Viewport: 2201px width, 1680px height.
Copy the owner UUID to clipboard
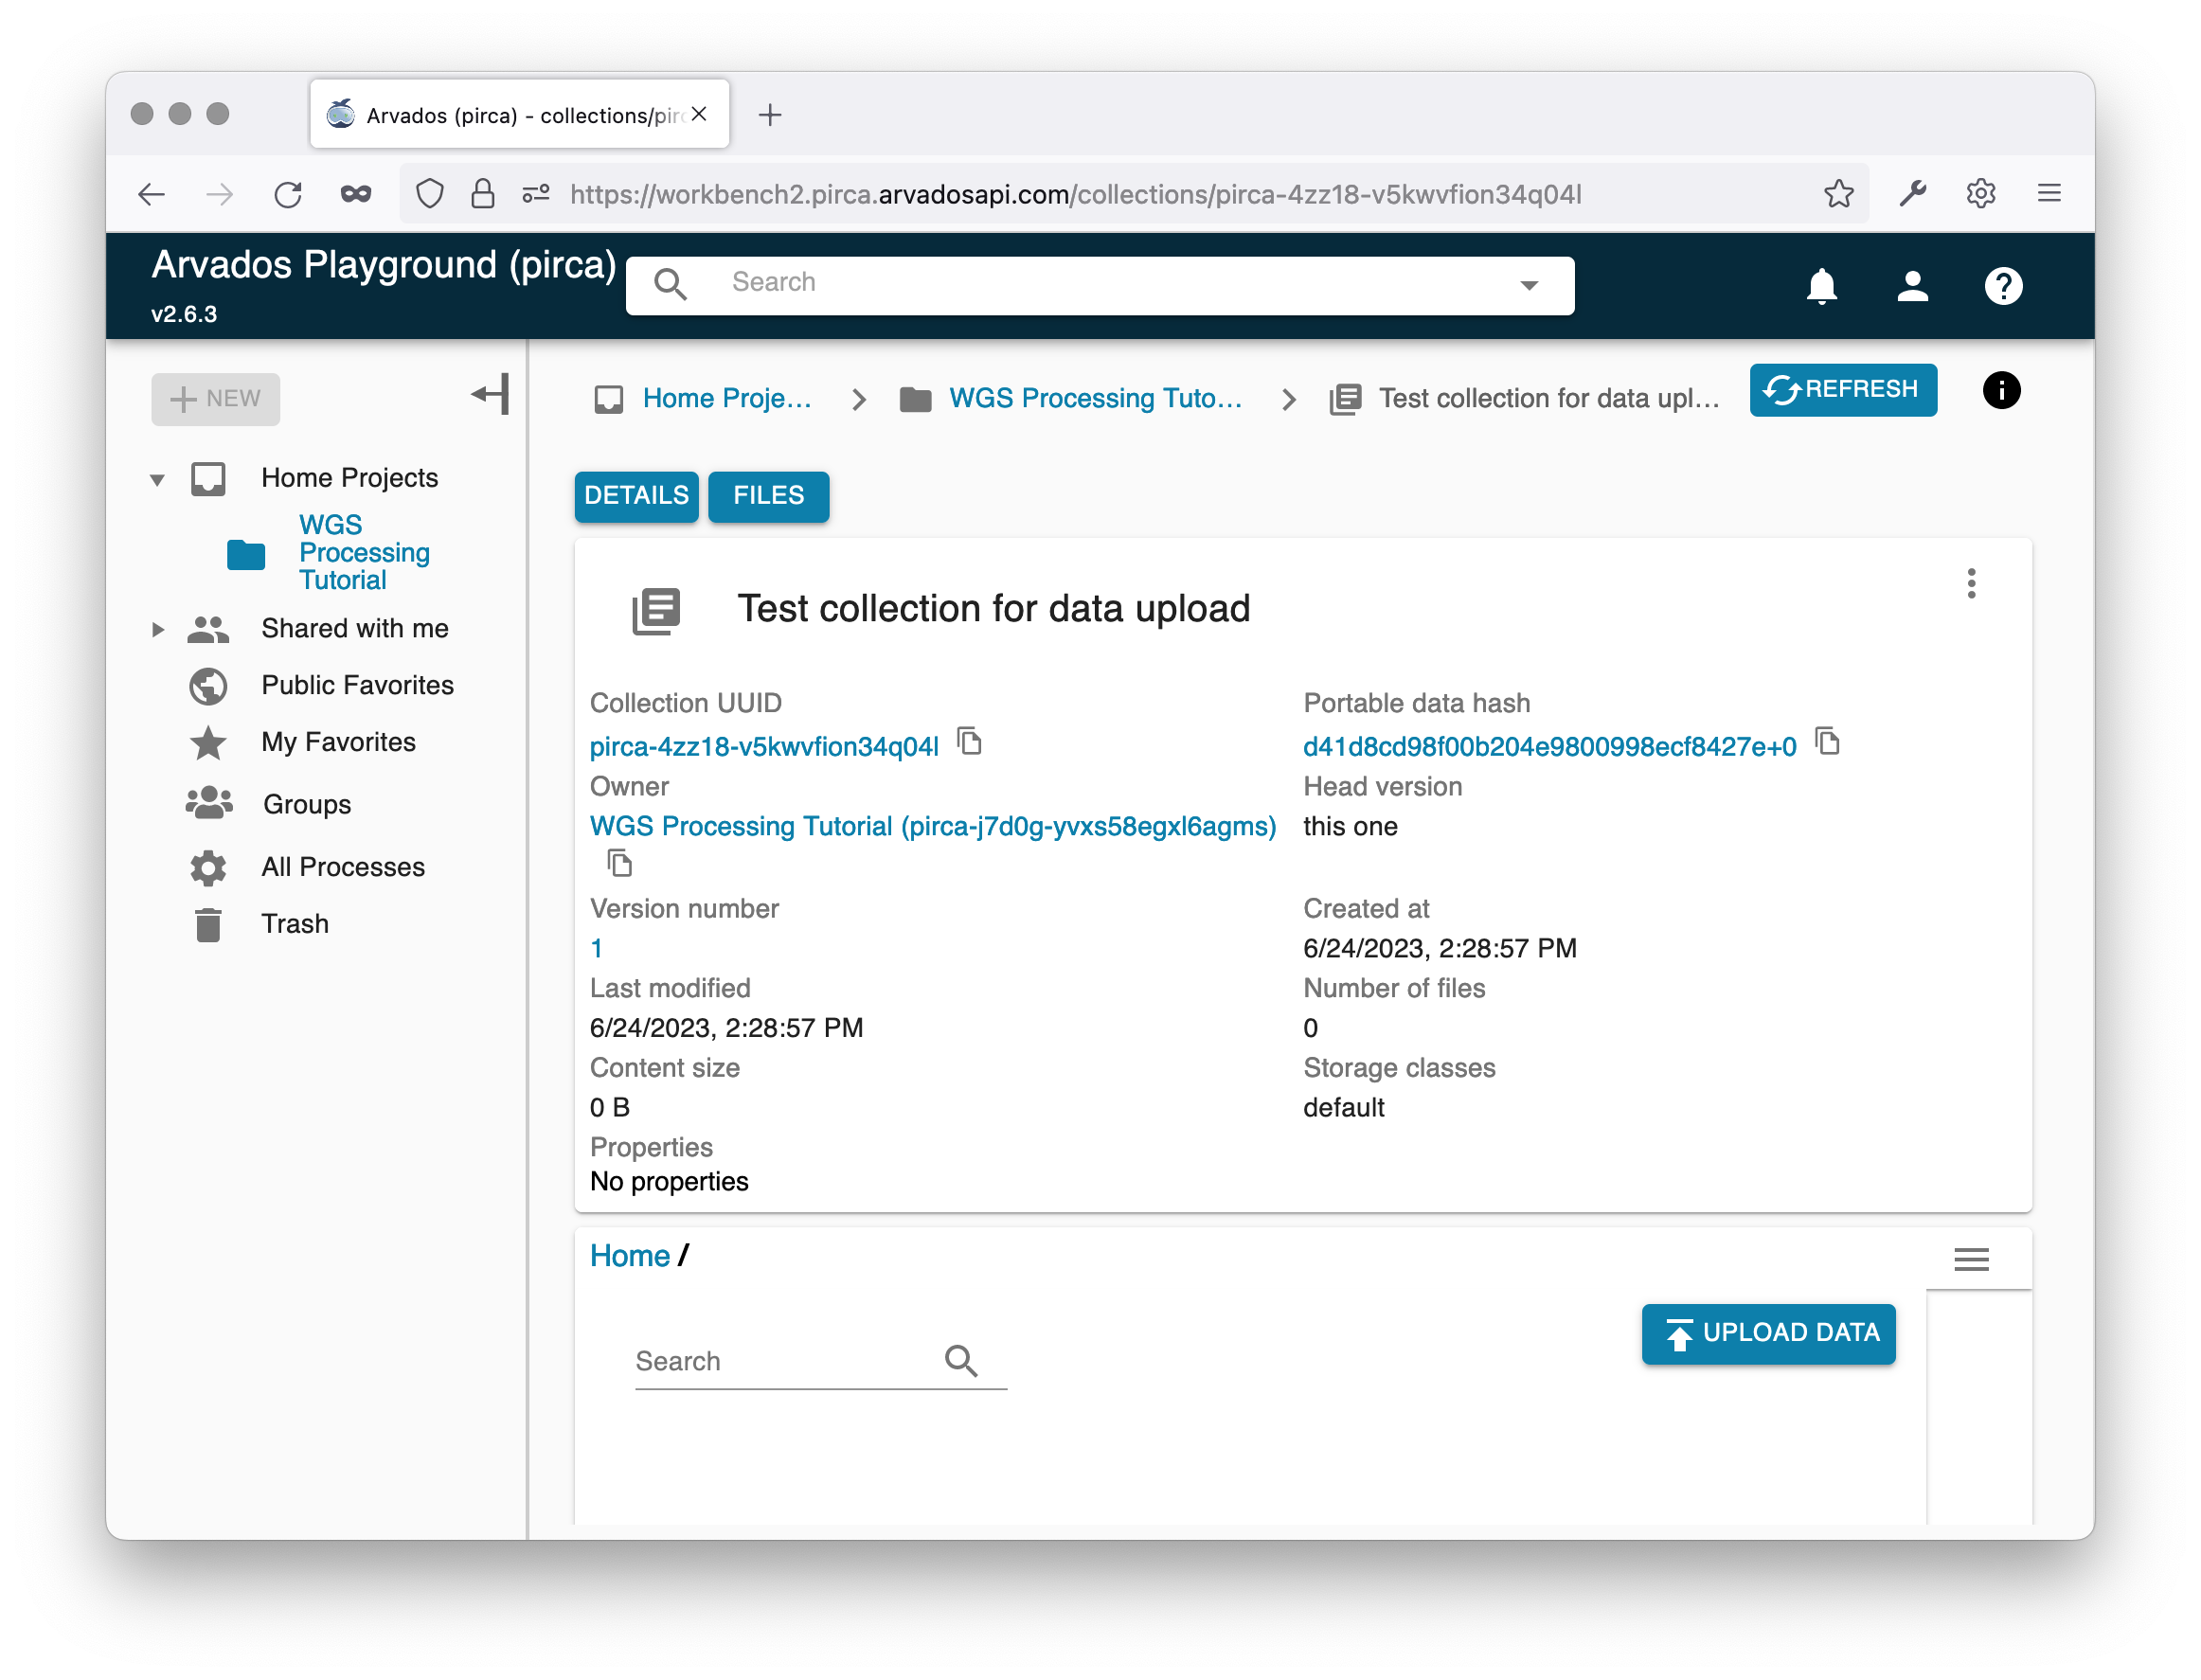coord(620,862)
